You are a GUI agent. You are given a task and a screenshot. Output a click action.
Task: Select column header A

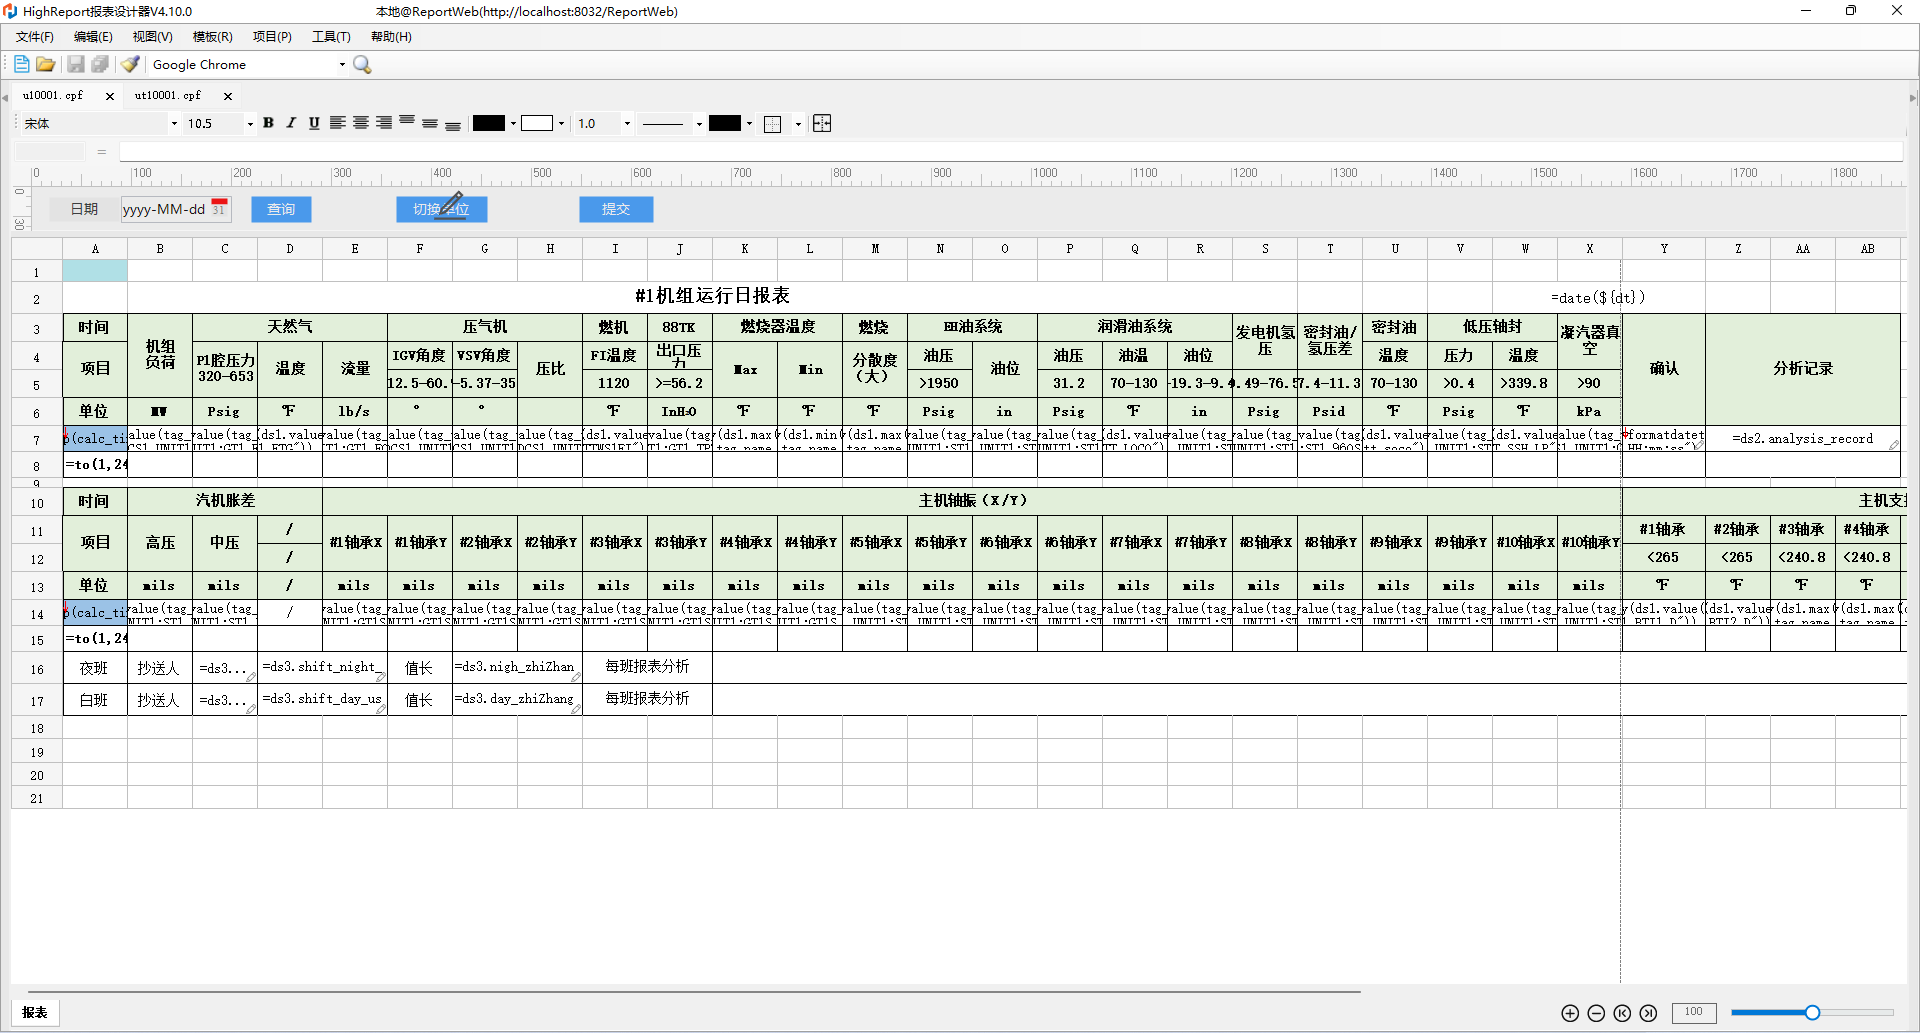[x=95, y=249]
